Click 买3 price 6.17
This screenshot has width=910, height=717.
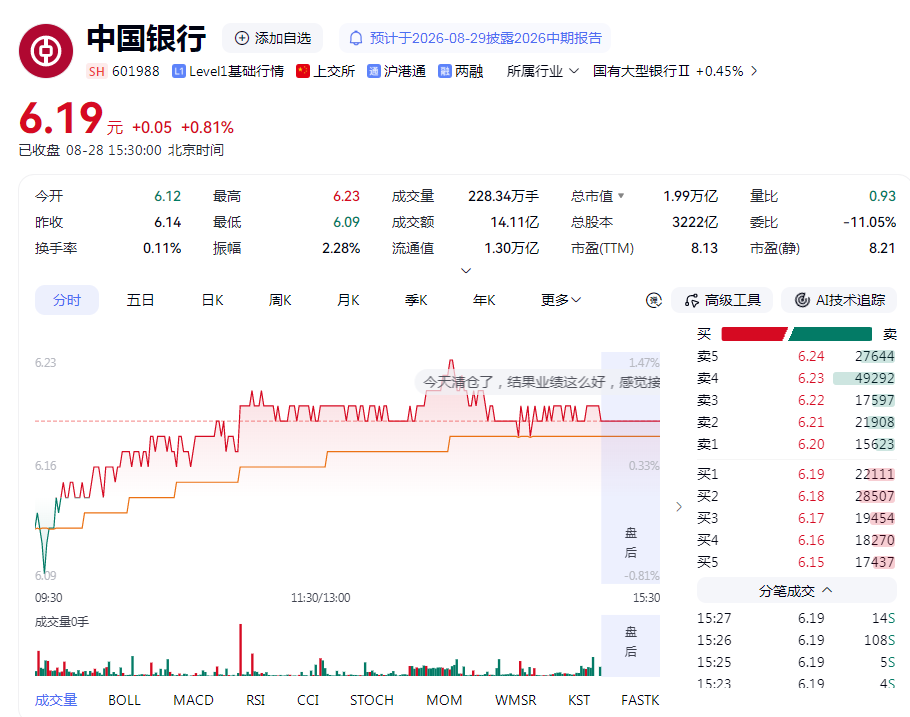pos(811,518)
